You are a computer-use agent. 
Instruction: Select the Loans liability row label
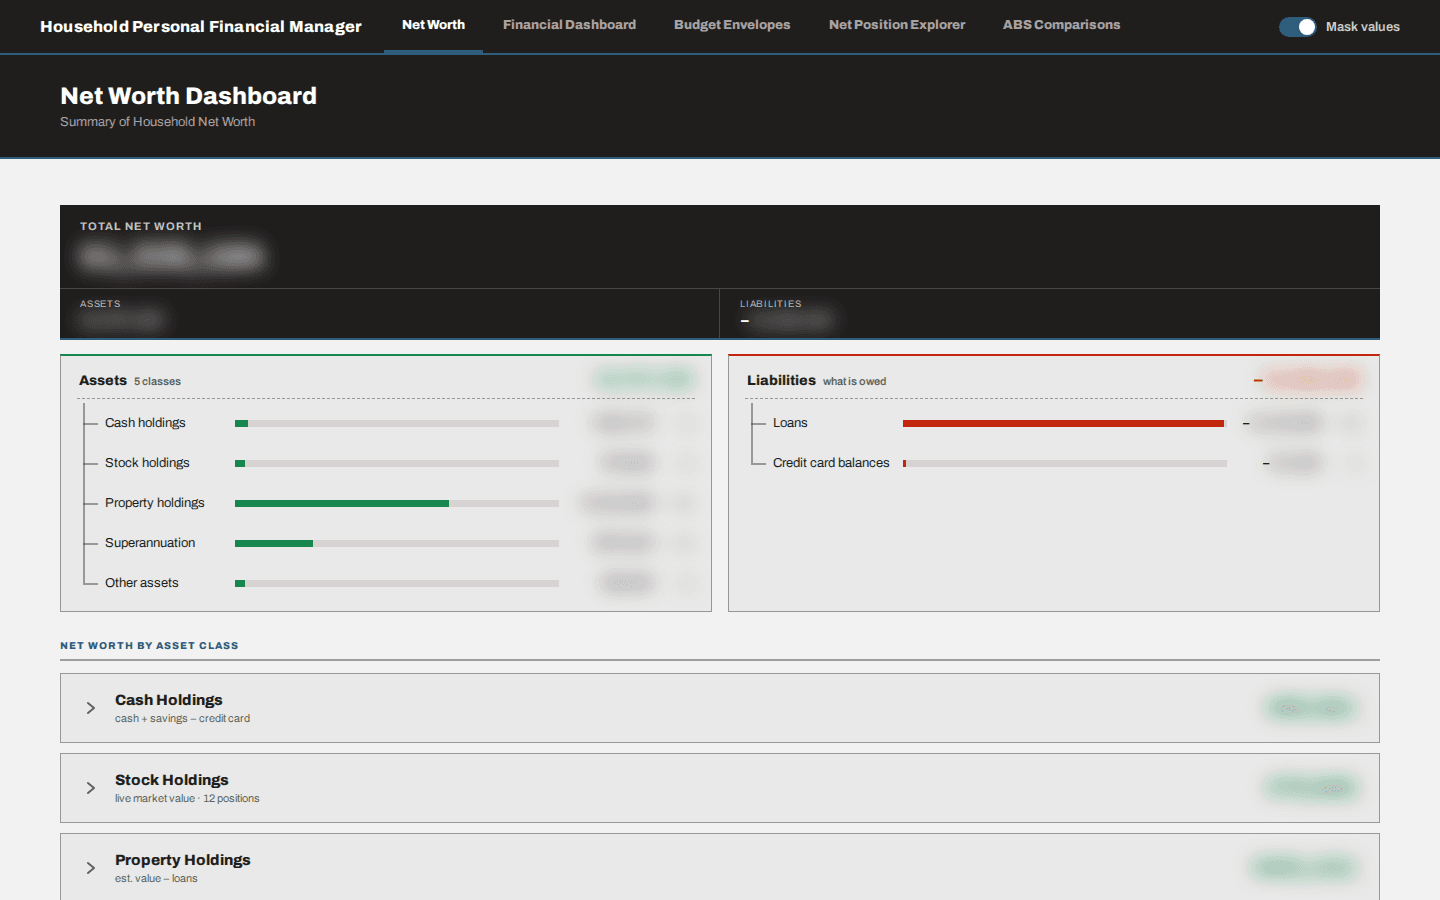coord(790,423)
